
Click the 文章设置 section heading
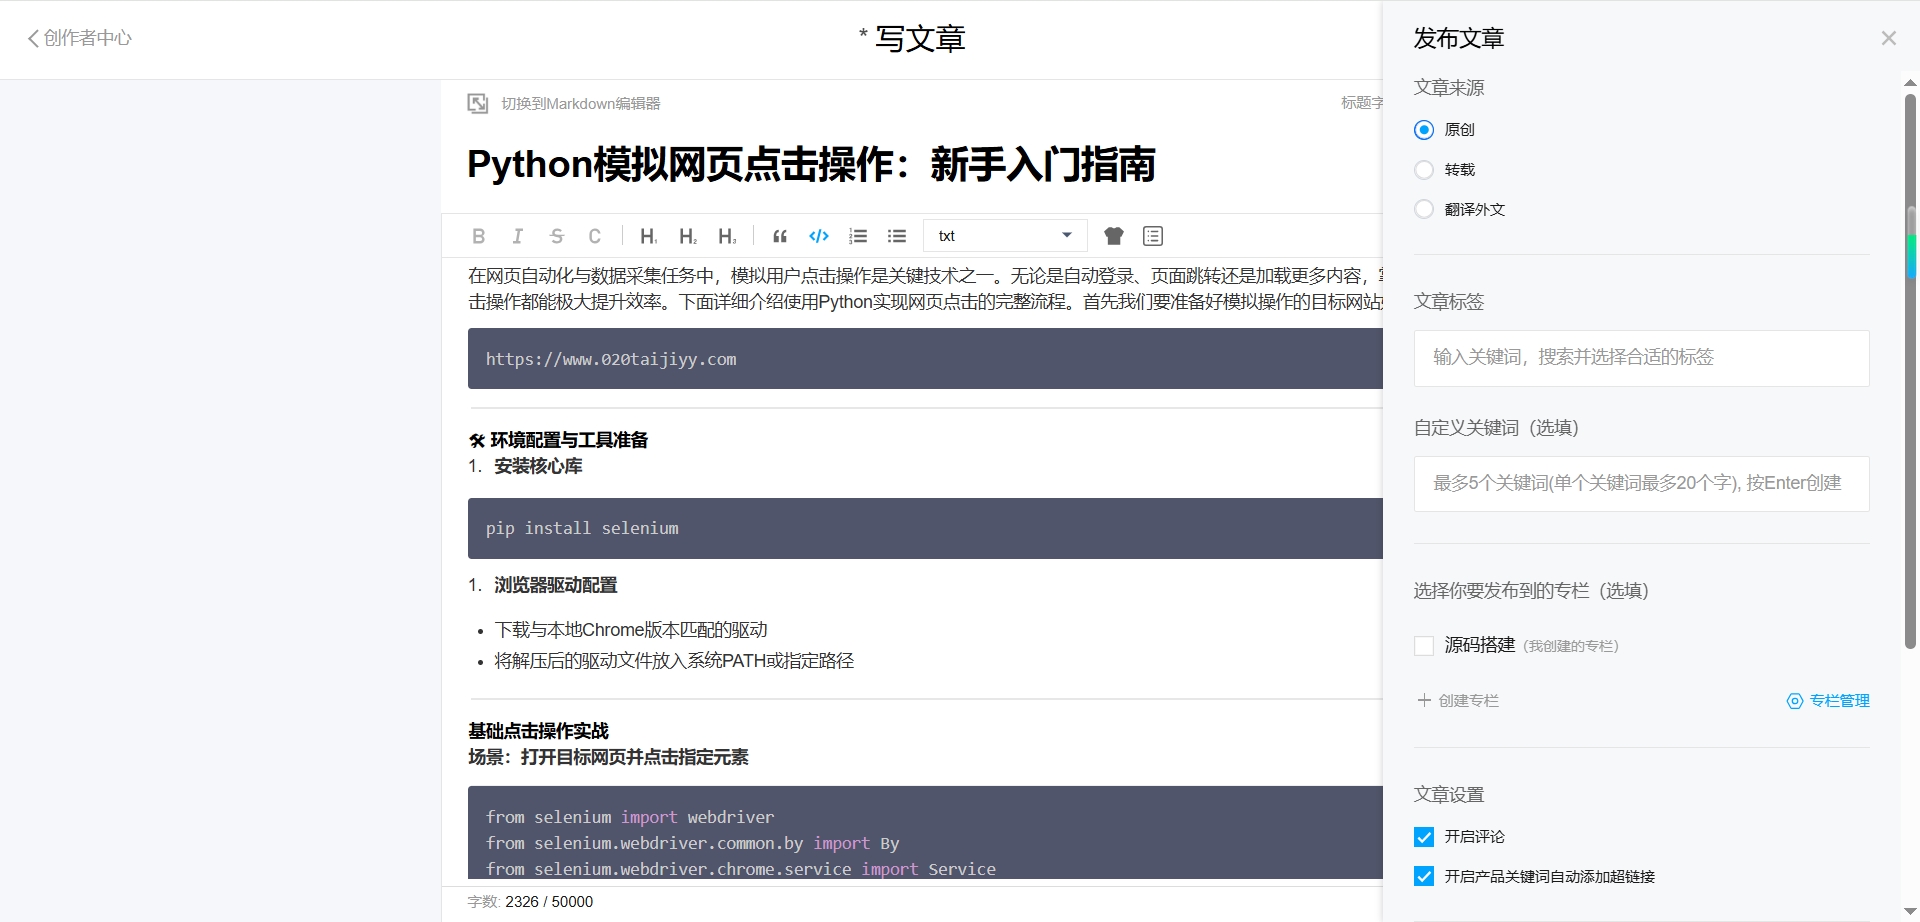click(x=1449, y=795)
